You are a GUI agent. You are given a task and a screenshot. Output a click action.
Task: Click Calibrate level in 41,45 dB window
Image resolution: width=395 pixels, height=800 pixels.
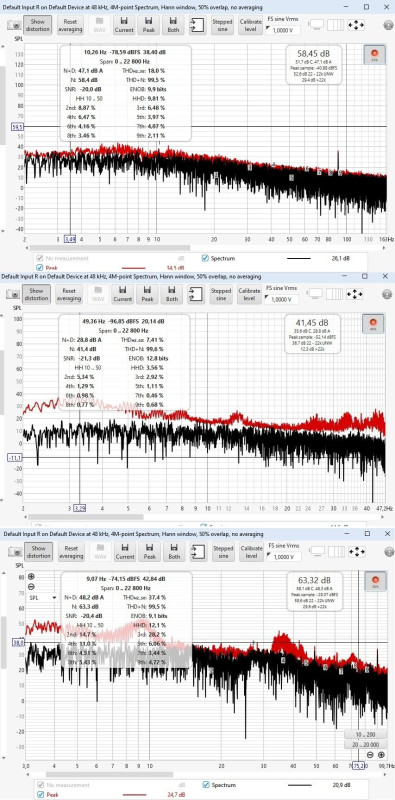[248, 294]
